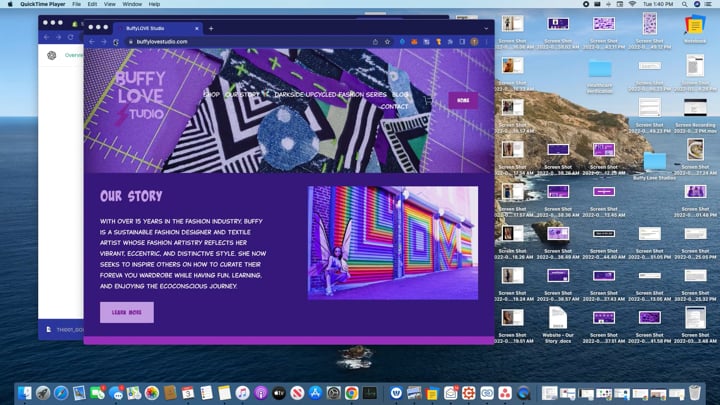Open the Window menu
Screen dimensions: 720x405
(x=132, y=4)
